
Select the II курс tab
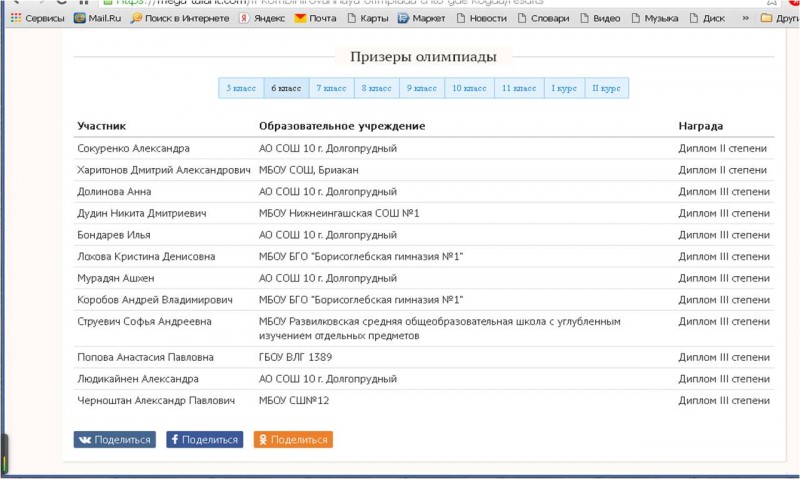(x=606, y=88)
